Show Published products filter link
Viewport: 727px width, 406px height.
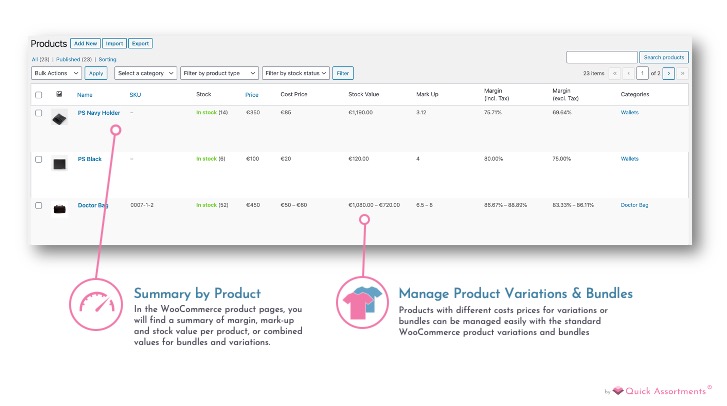pos(74,59)
